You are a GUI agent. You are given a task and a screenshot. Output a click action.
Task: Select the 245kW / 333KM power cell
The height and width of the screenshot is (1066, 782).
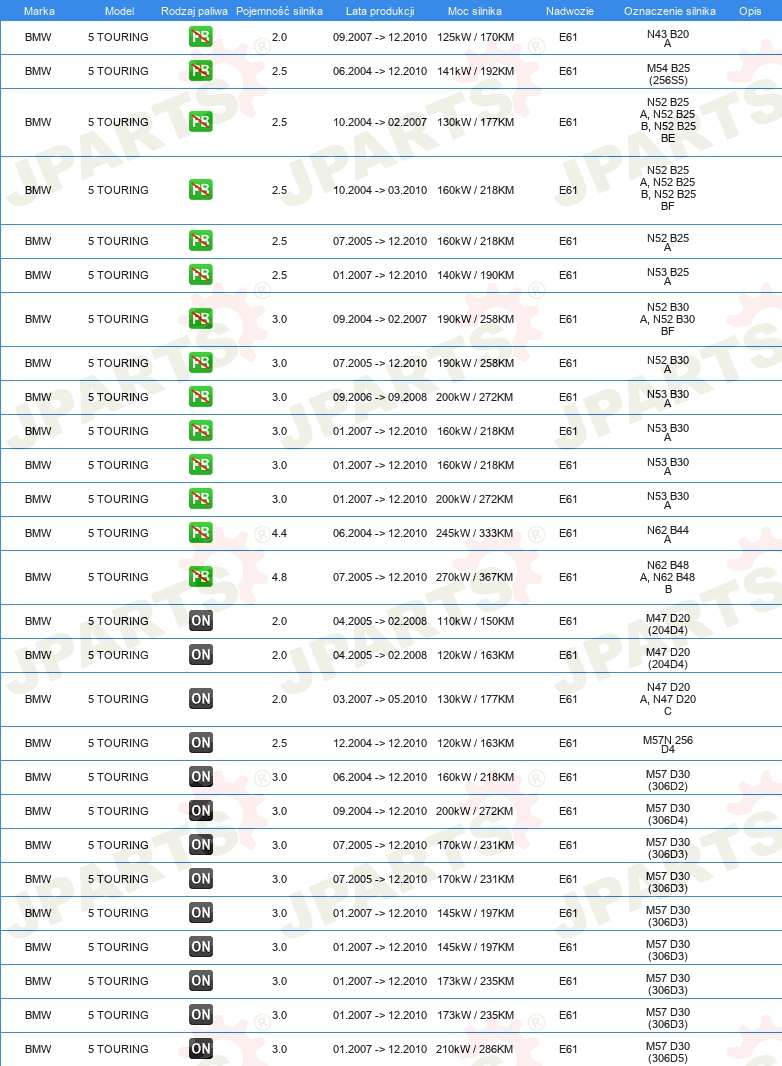tap(475, 534)
